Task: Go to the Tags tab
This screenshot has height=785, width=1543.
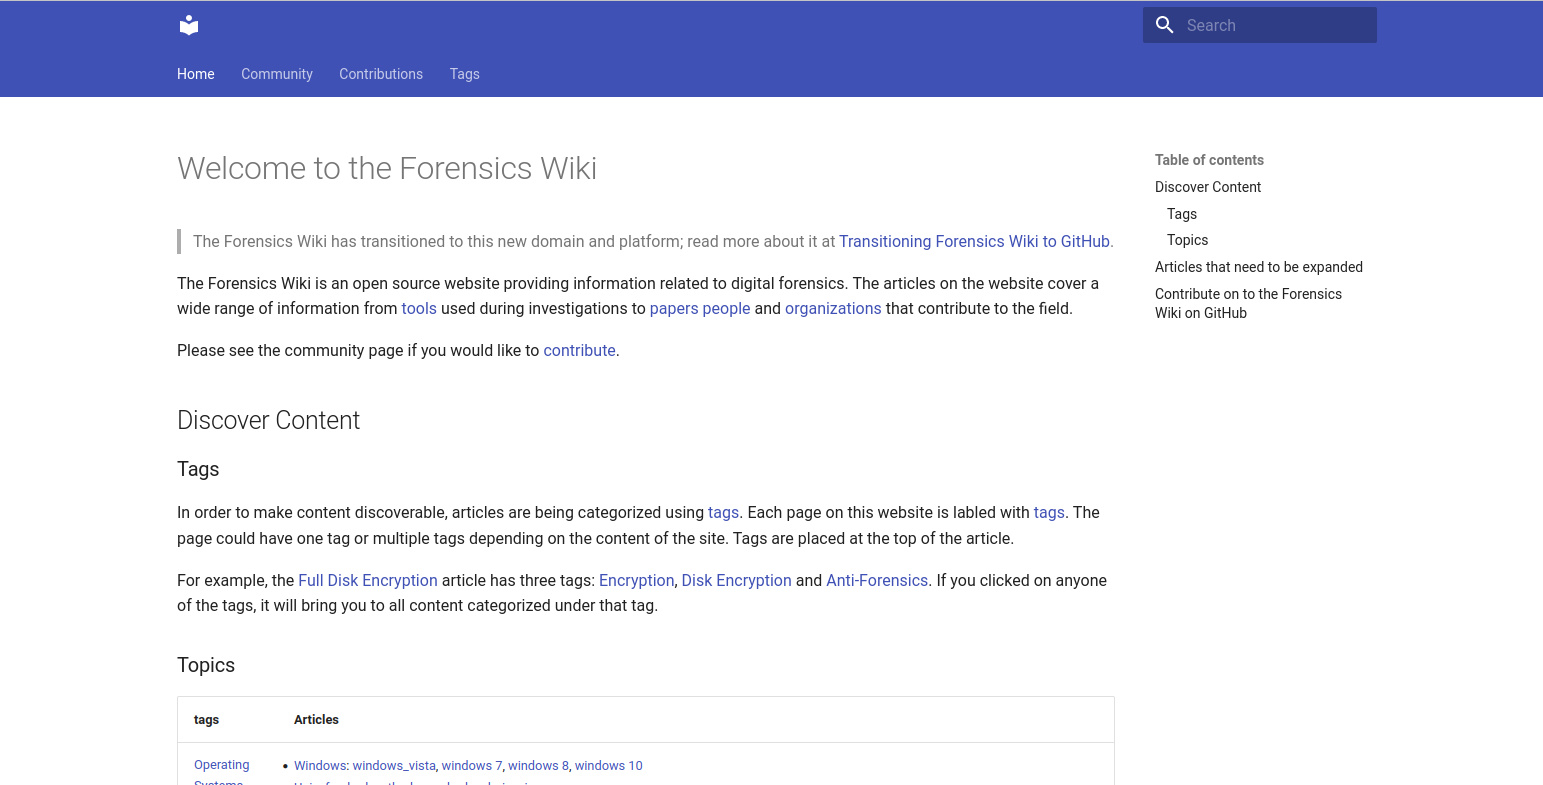Action: click(464, 74)
